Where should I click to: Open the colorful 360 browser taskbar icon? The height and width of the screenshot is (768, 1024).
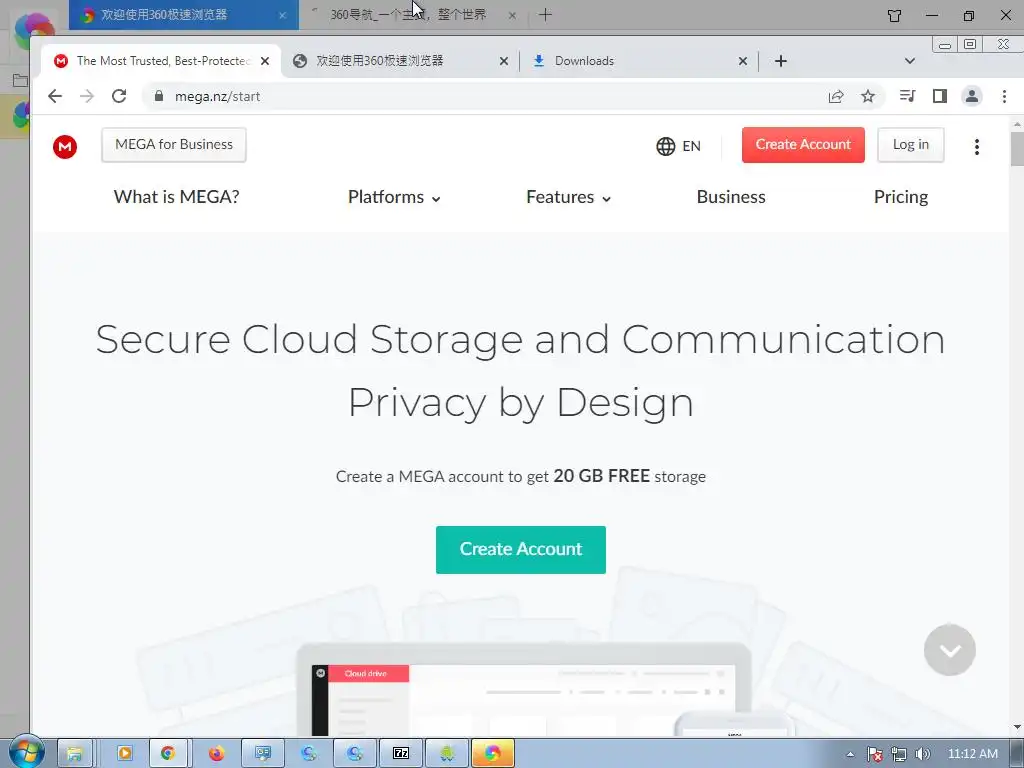click(492, 754)
